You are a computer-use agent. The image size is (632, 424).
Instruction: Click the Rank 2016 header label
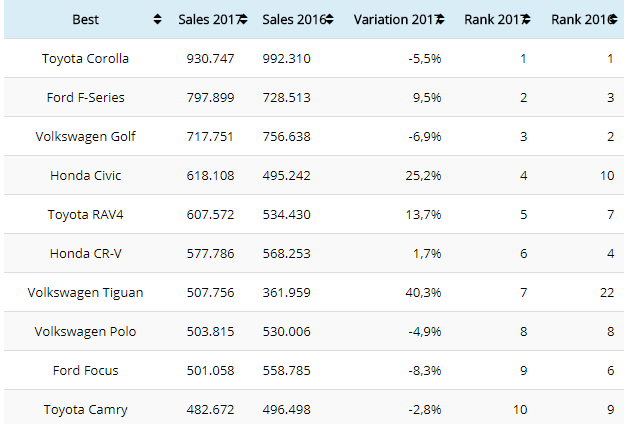581,19
